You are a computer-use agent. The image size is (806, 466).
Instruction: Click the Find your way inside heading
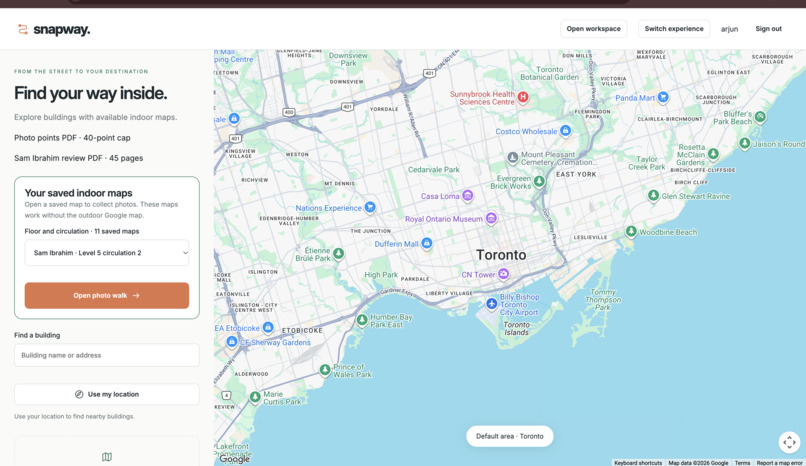90,93
